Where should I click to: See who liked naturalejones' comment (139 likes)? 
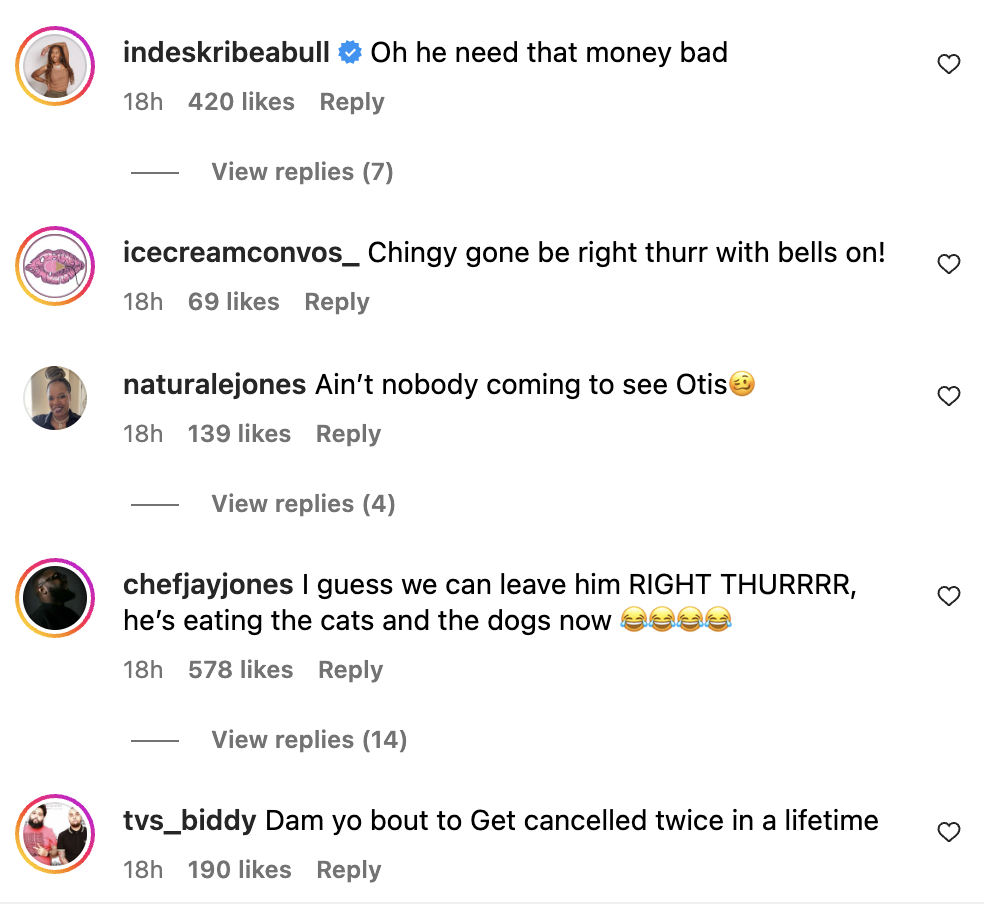pyautogui.click(x=239, y=434)
